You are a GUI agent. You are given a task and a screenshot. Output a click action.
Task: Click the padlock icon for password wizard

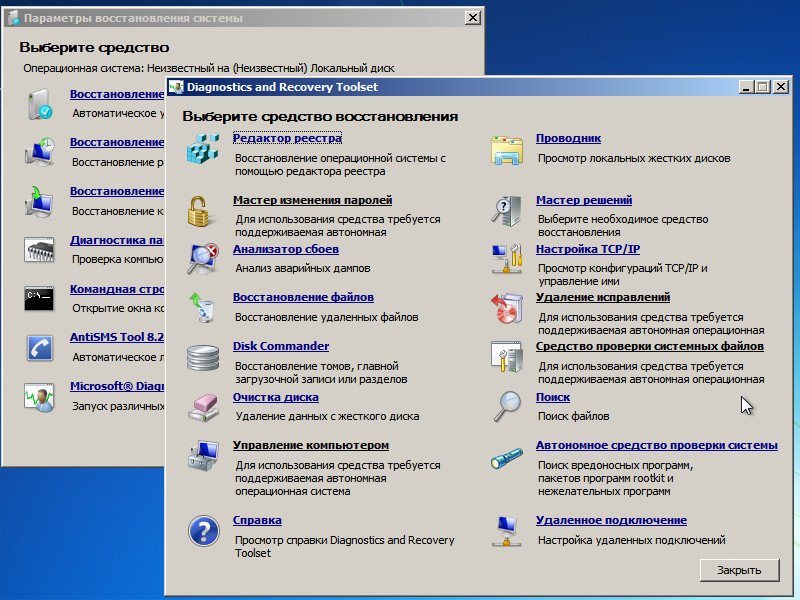pos(203,211)
